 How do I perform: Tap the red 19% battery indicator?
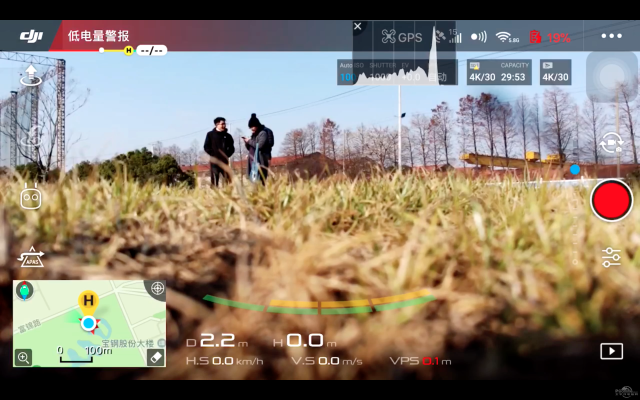tap(549, 37)
